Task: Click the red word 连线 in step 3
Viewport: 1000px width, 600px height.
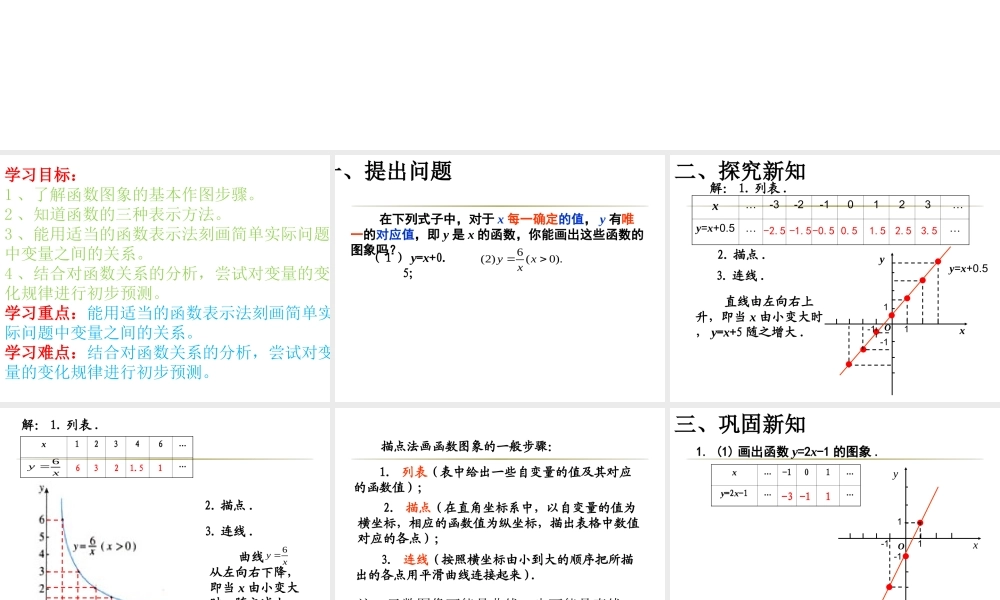Action: pos(416,560)
